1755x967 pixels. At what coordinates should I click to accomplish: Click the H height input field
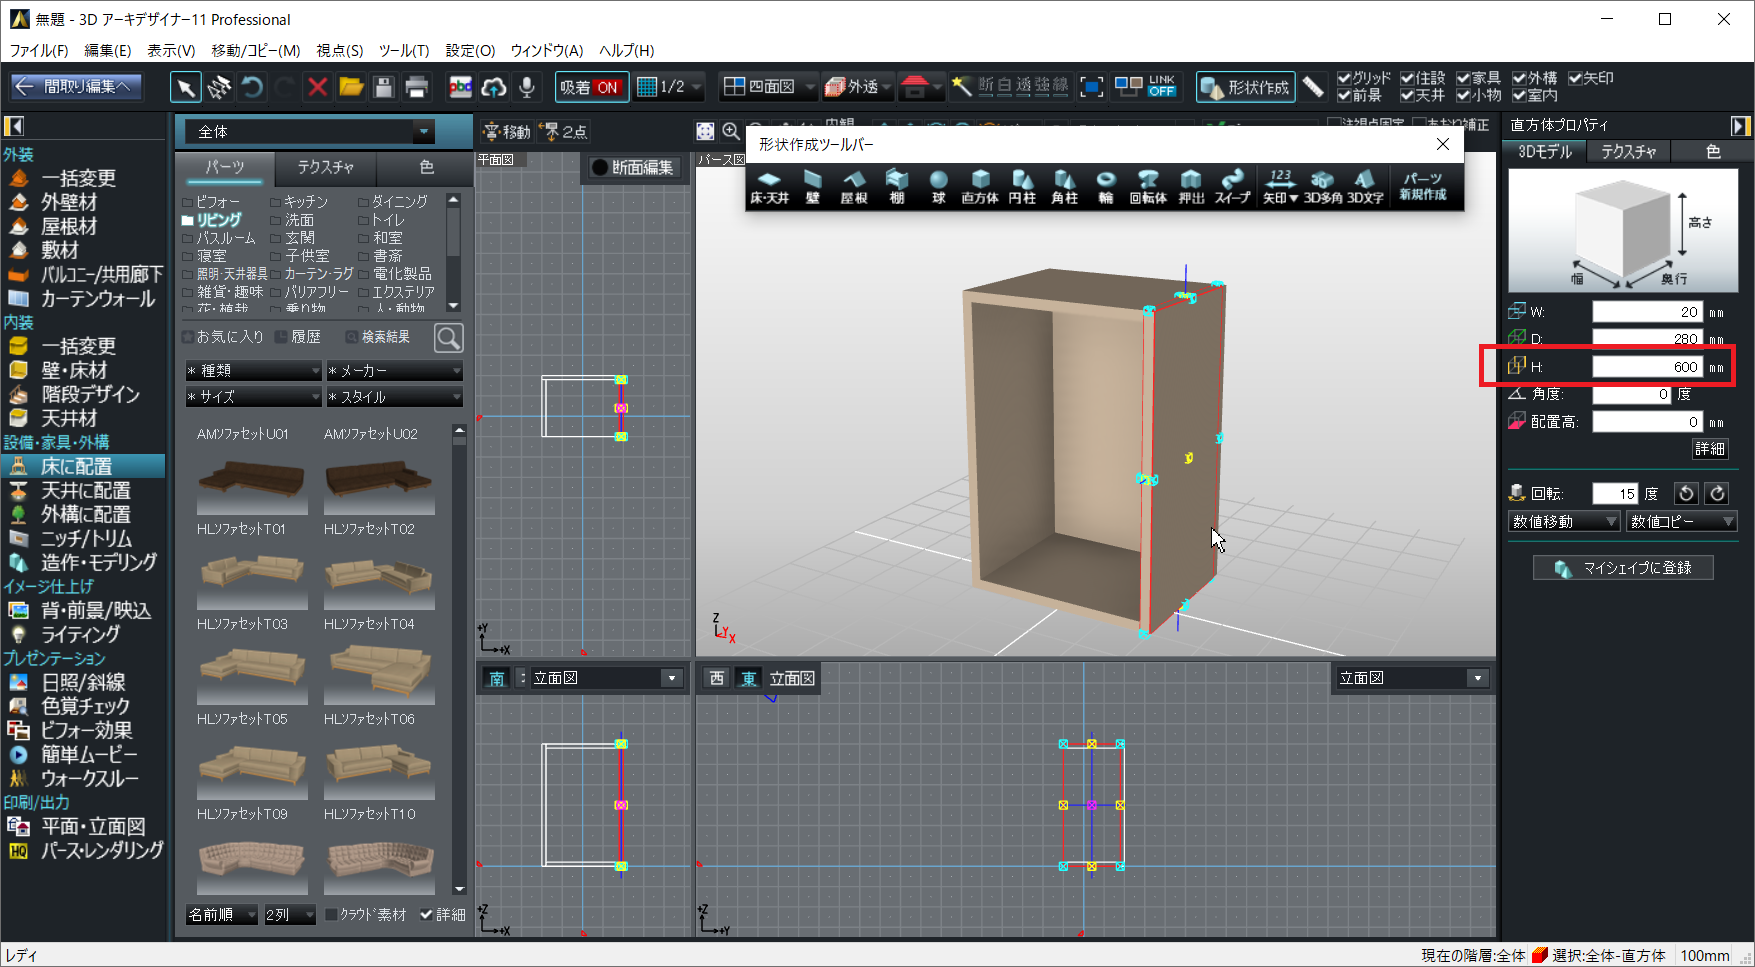point(1648,367)
